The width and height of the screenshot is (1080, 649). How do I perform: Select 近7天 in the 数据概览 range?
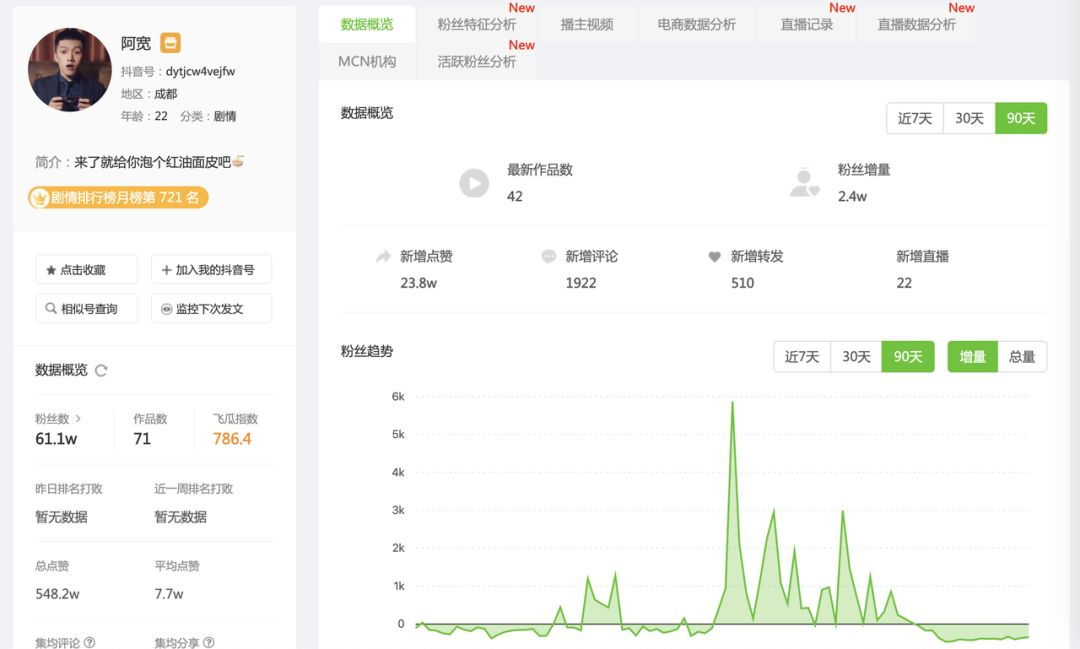[x=915, y=119]
